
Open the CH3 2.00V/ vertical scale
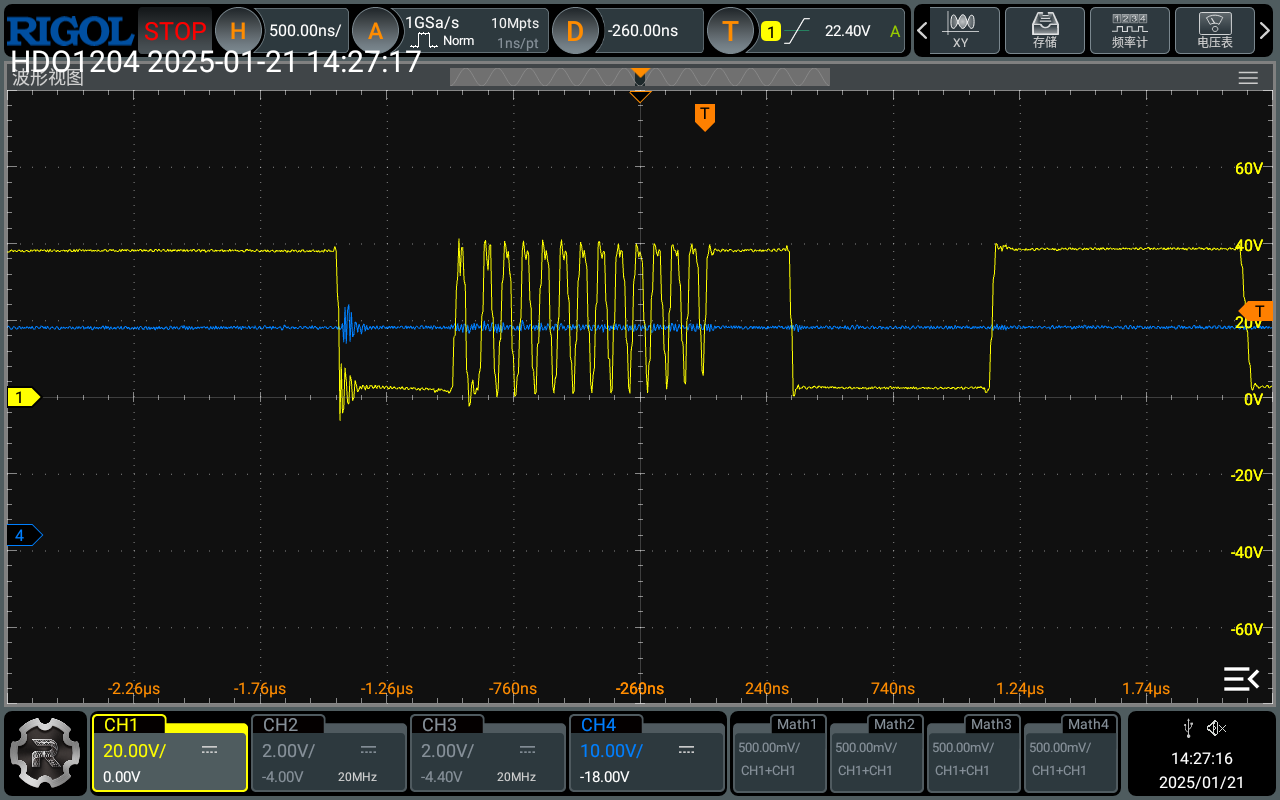point(447,751)
